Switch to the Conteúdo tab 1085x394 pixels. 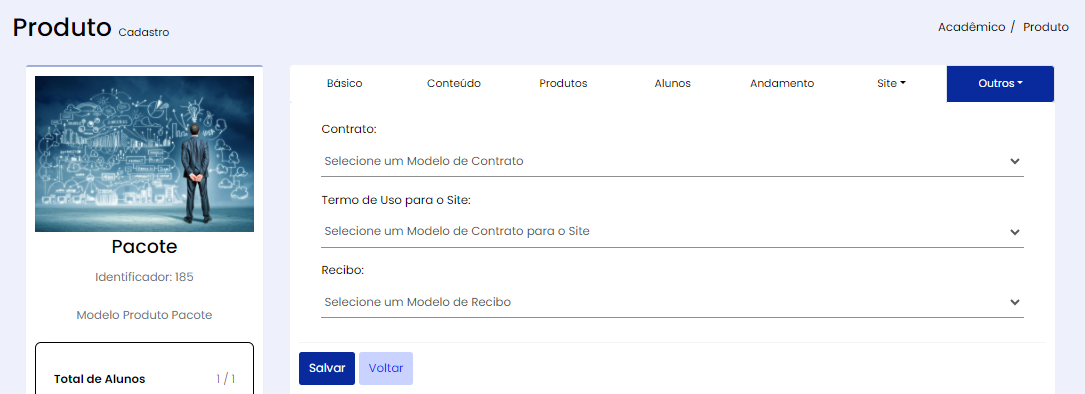(x=453, y=84)
